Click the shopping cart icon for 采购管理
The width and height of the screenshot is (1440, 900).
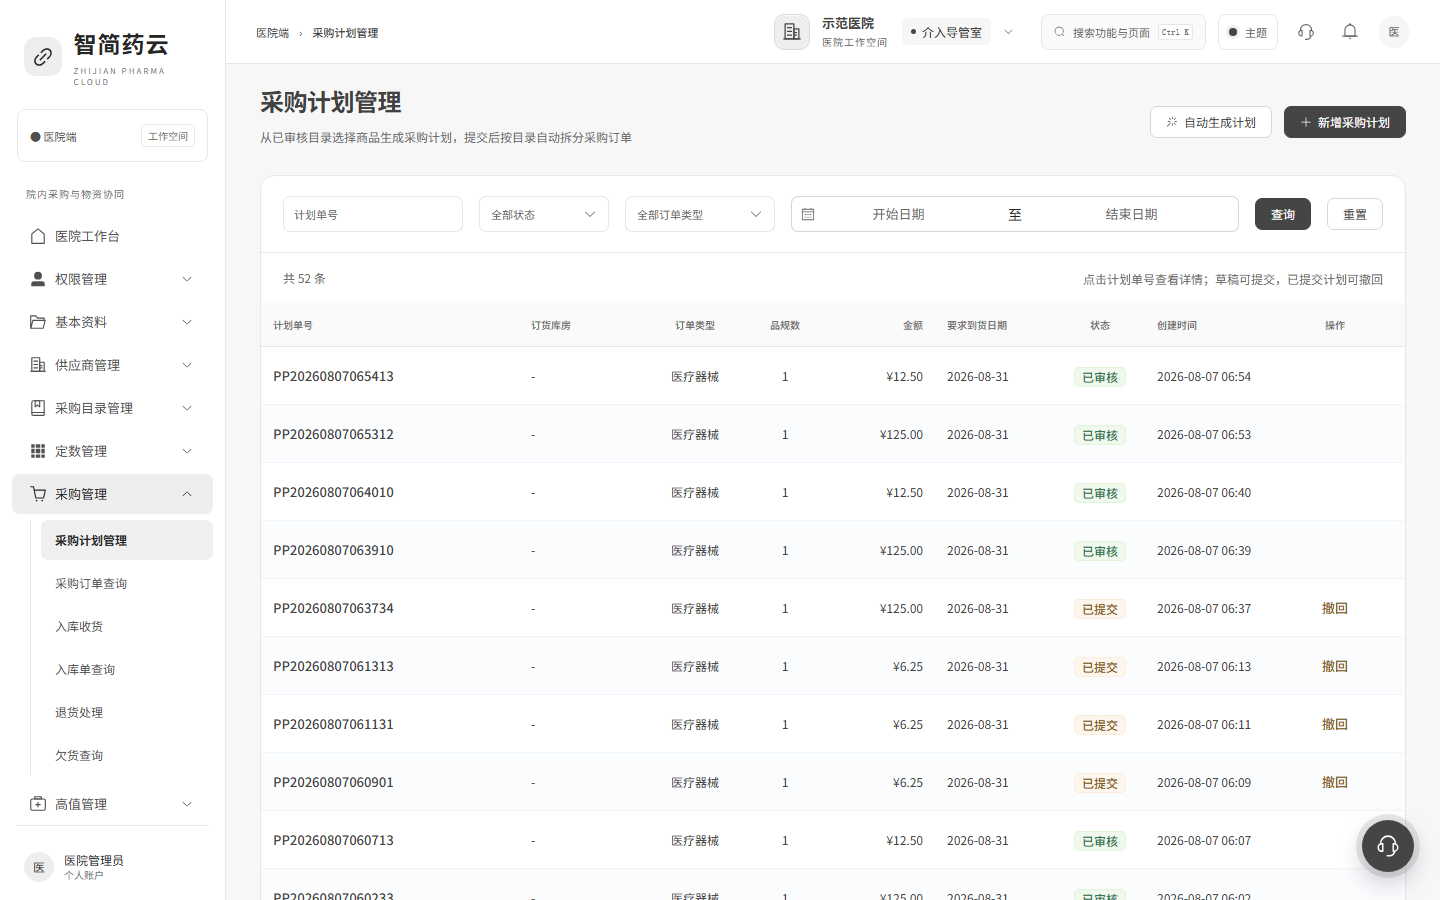coord(38,494)
